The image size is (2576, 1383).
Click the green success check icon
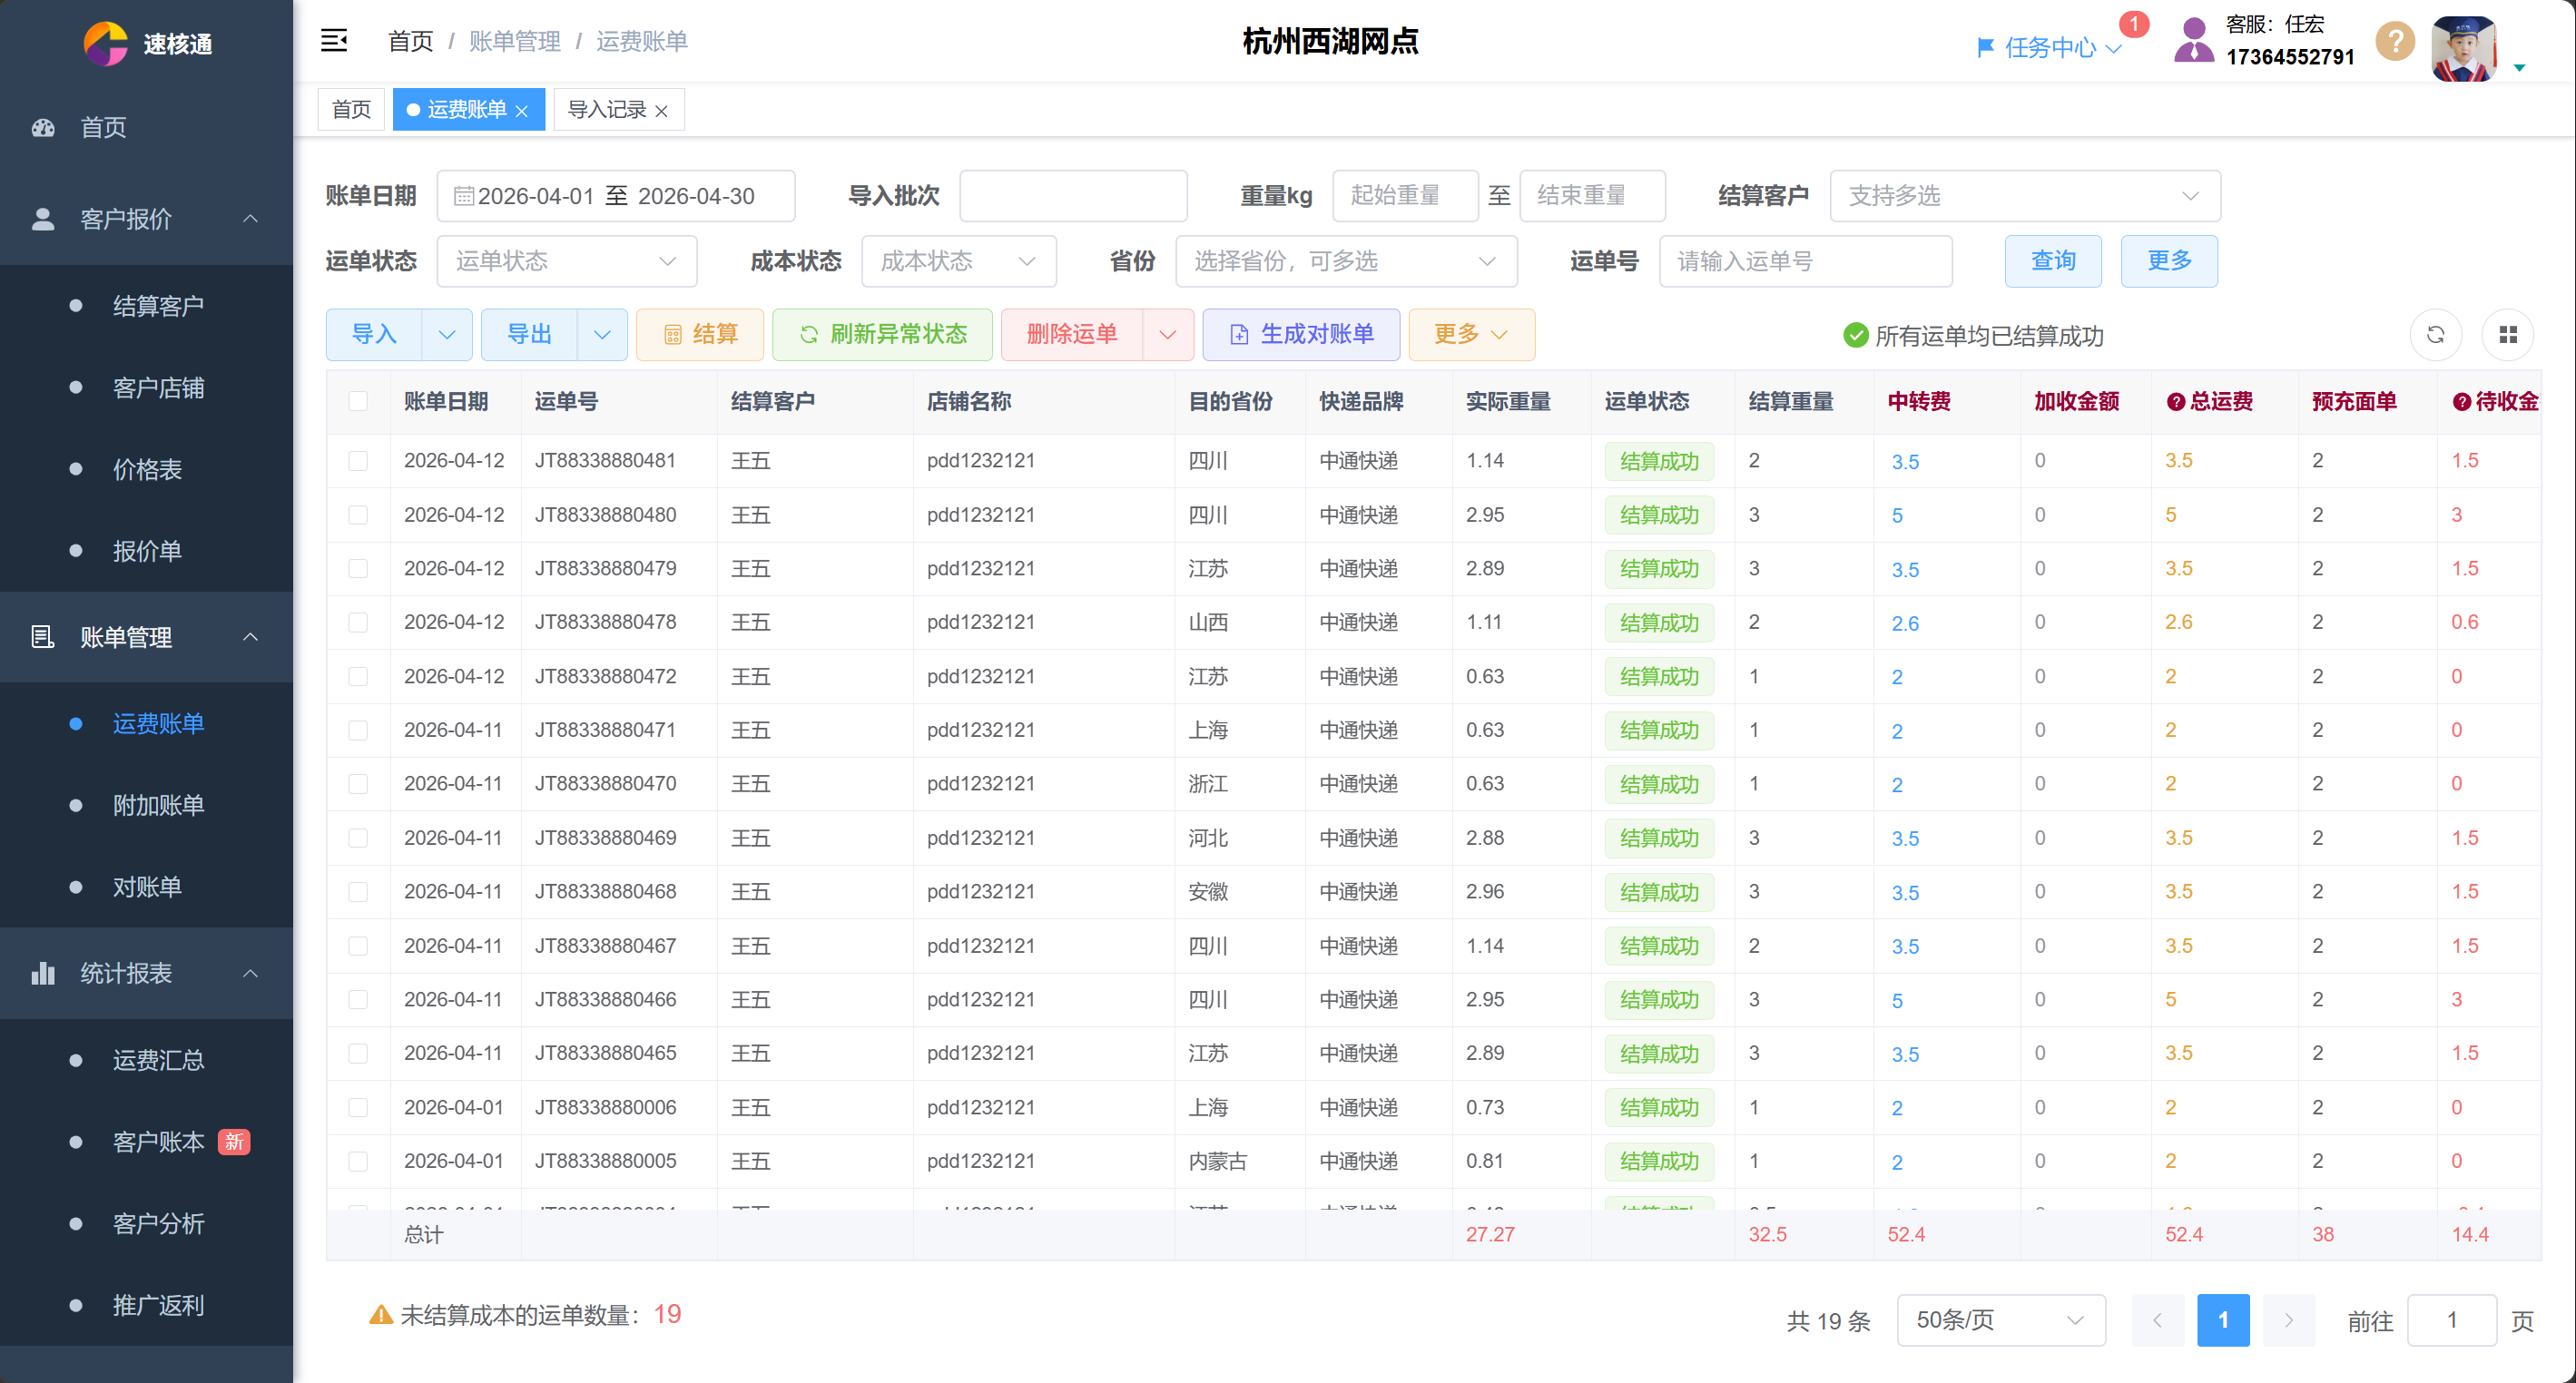[x=1856, y=335]
